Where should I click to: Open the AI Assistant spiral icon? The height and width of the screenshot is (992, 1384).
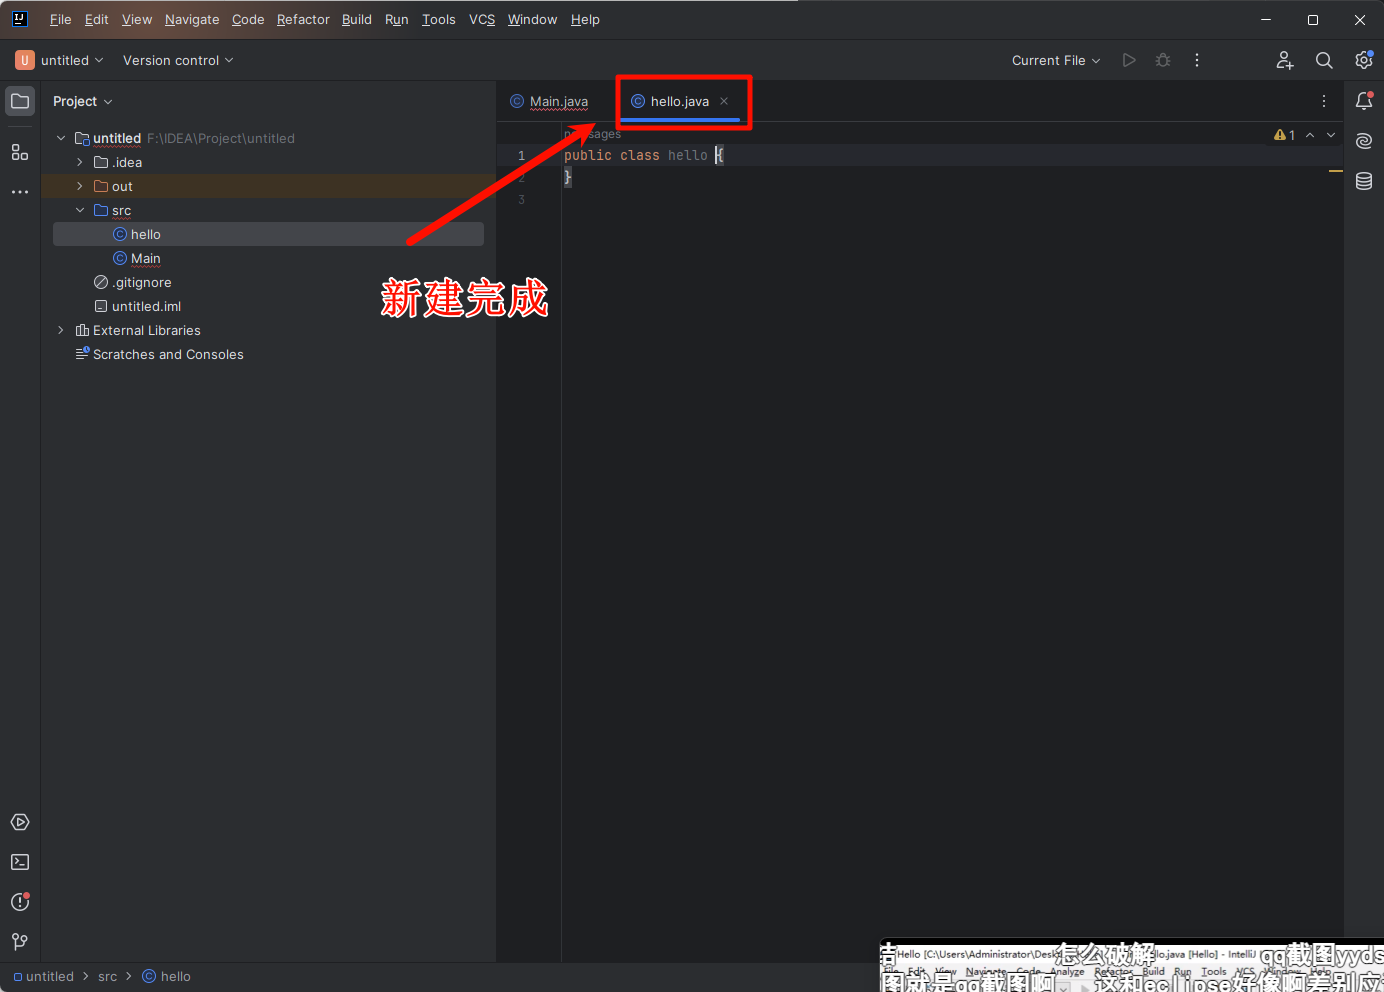(1364, 141)
